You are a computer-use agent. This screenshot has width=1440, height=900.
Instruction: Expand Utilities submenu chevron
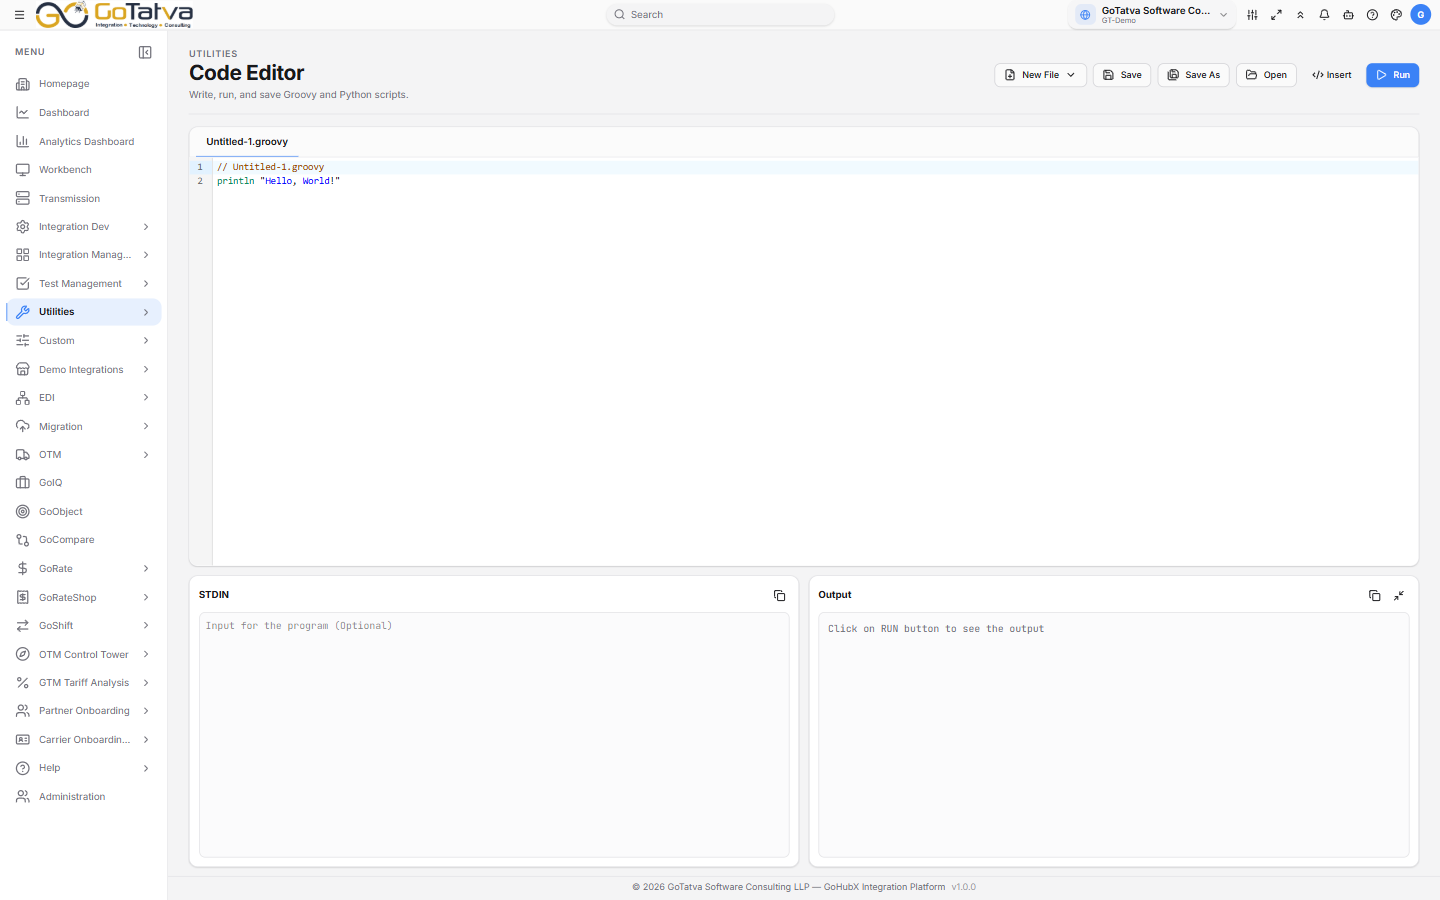pyautogui.click(x=146, y=312)
